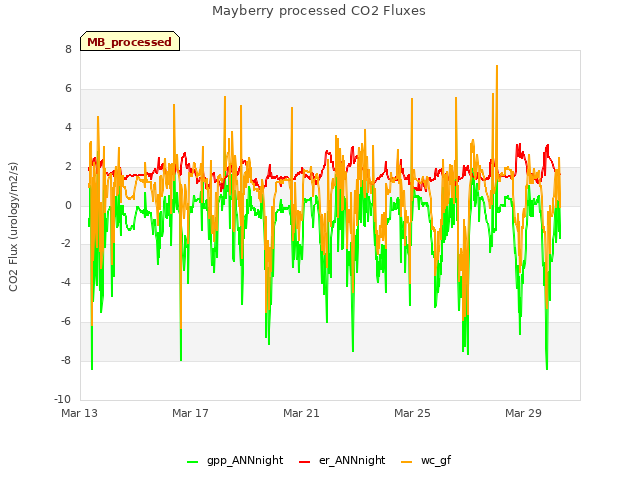Click the Mar 21 x-axis label

301,413
